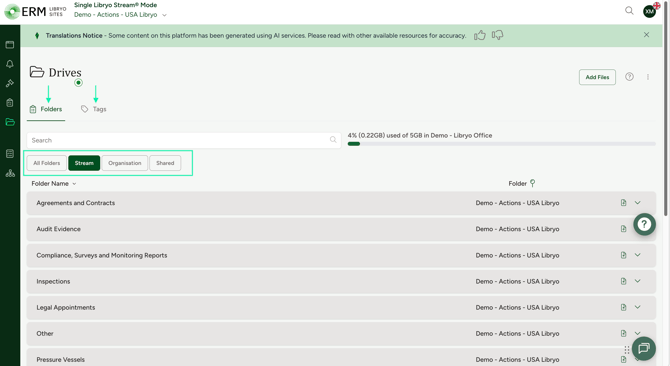Open the global search magnifier icon

(x=629, y=11)
